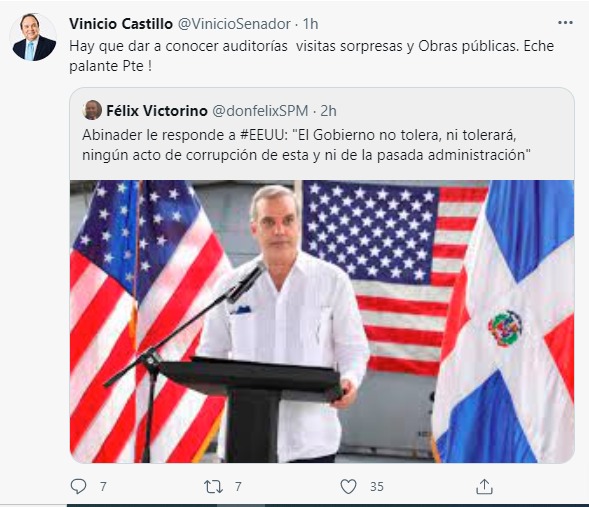Open Félix Victorino's small avatar
This screenshot has width=589, height=507.
[x=92, y=110]
